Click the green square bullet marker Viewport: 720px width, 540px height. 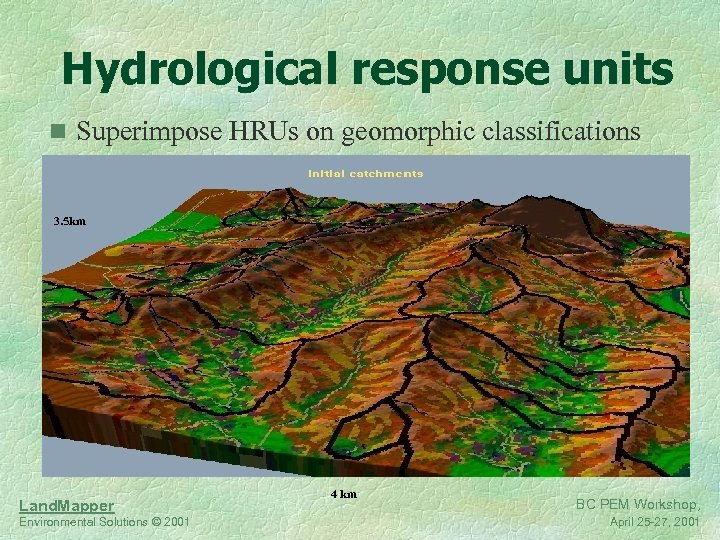(x=58, y=131)
